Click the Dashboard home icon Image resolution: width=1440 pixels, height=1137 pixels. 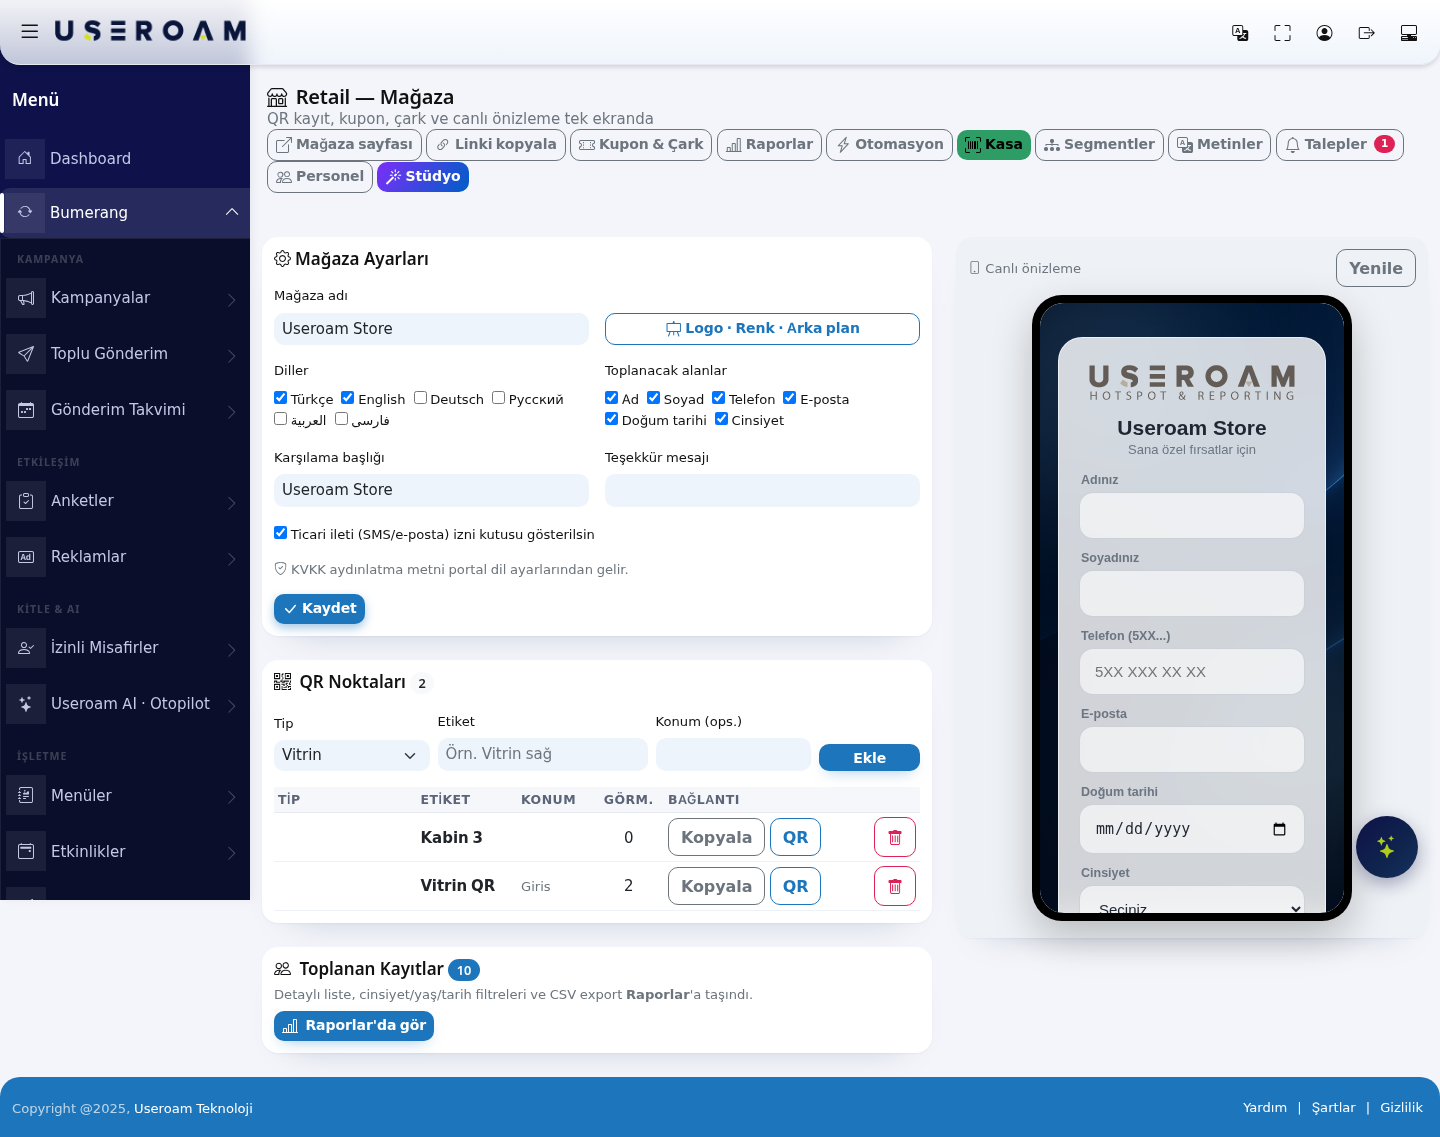tap(25, 158)
